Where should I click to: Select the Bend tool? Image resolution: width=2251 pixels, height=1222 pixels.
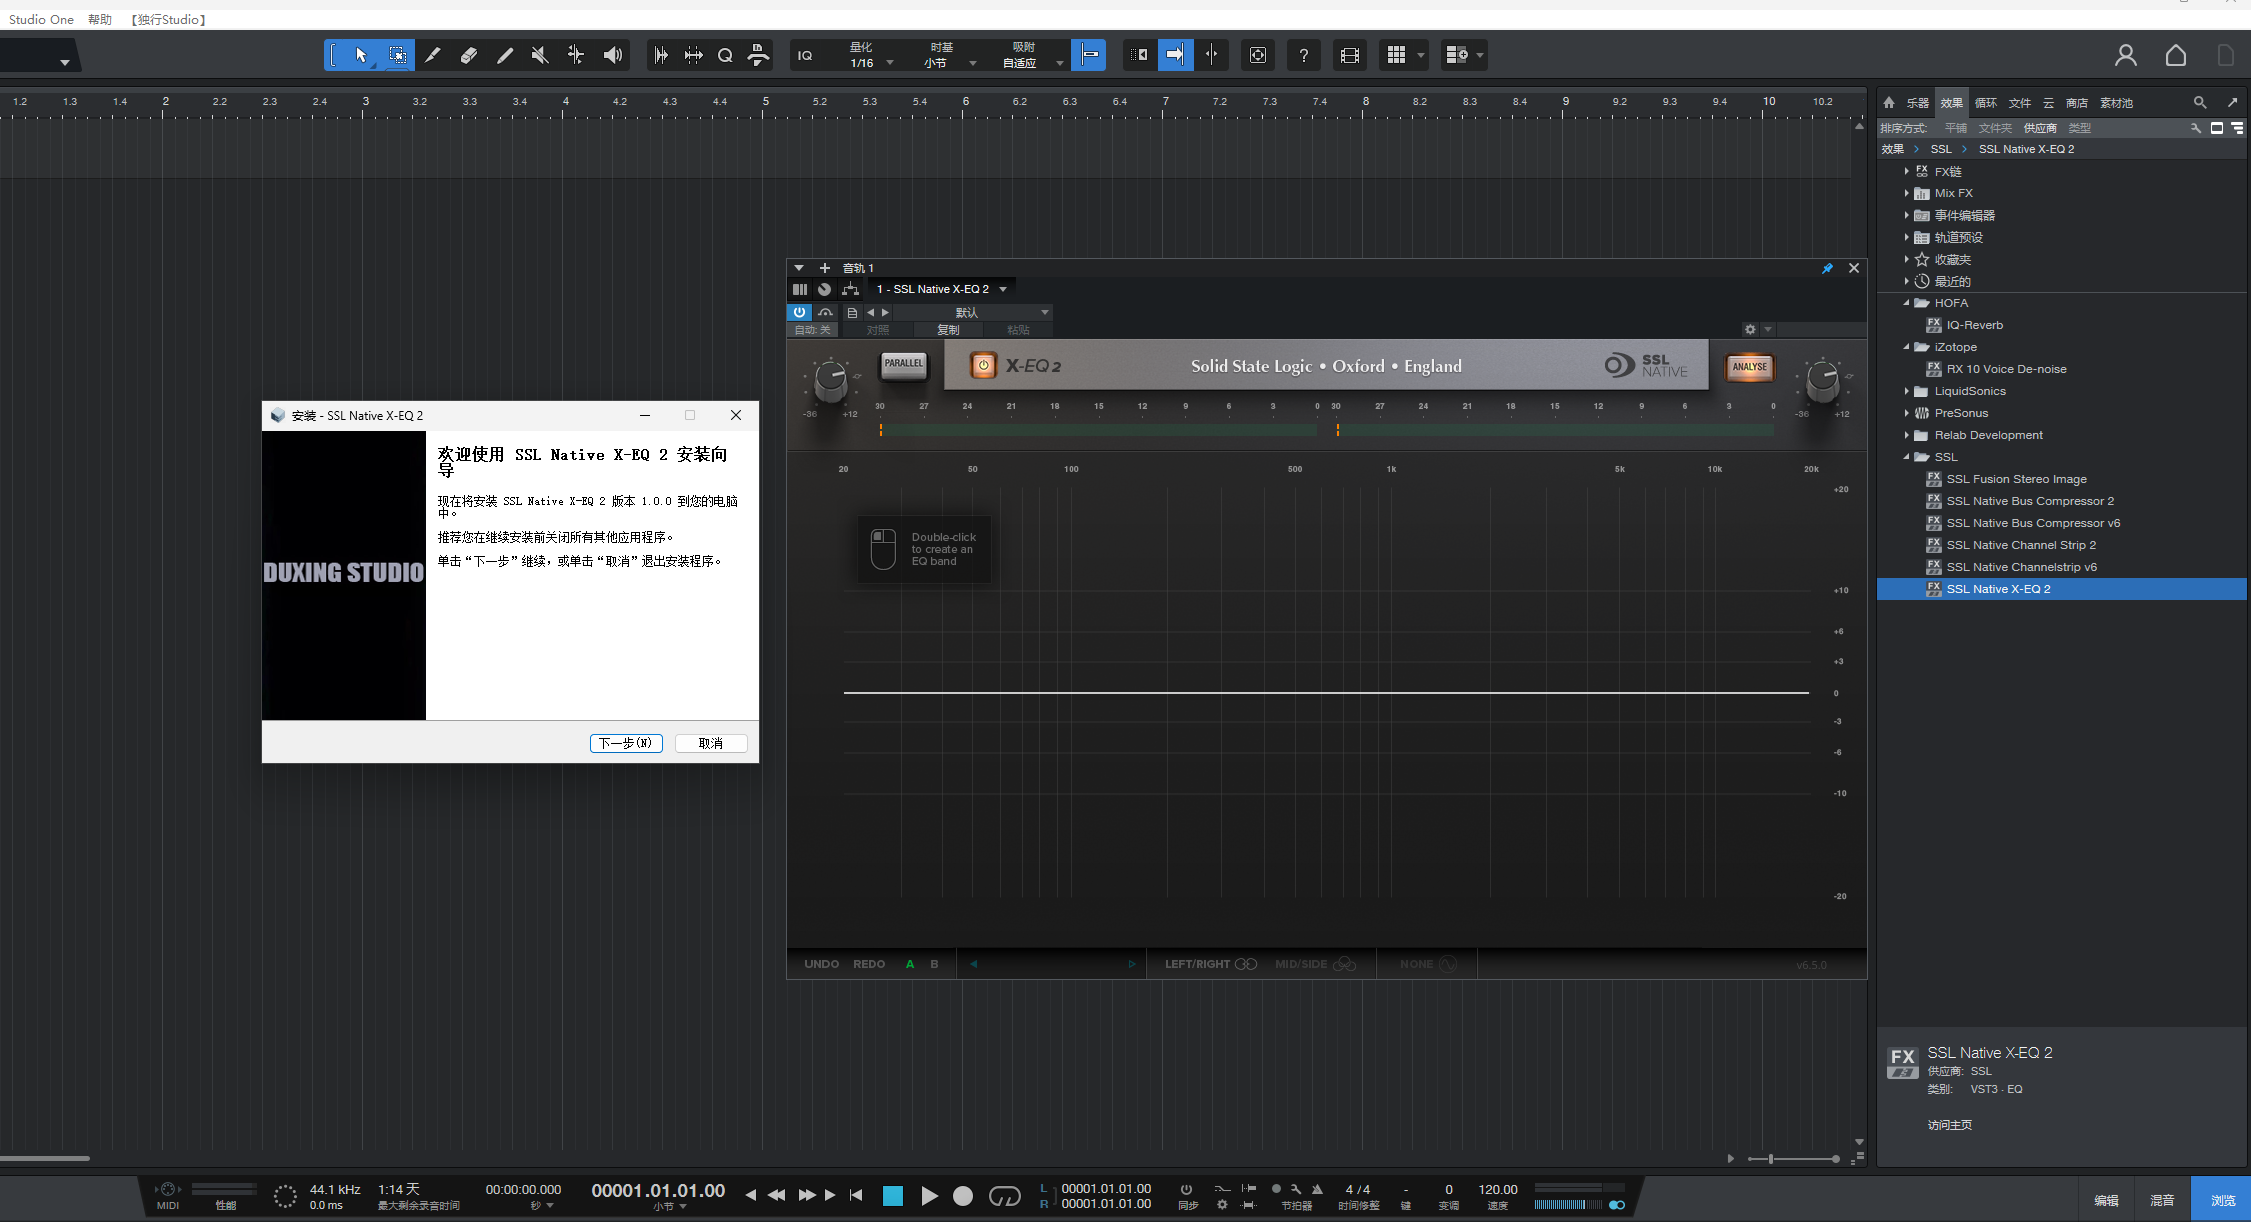(576, 55)
